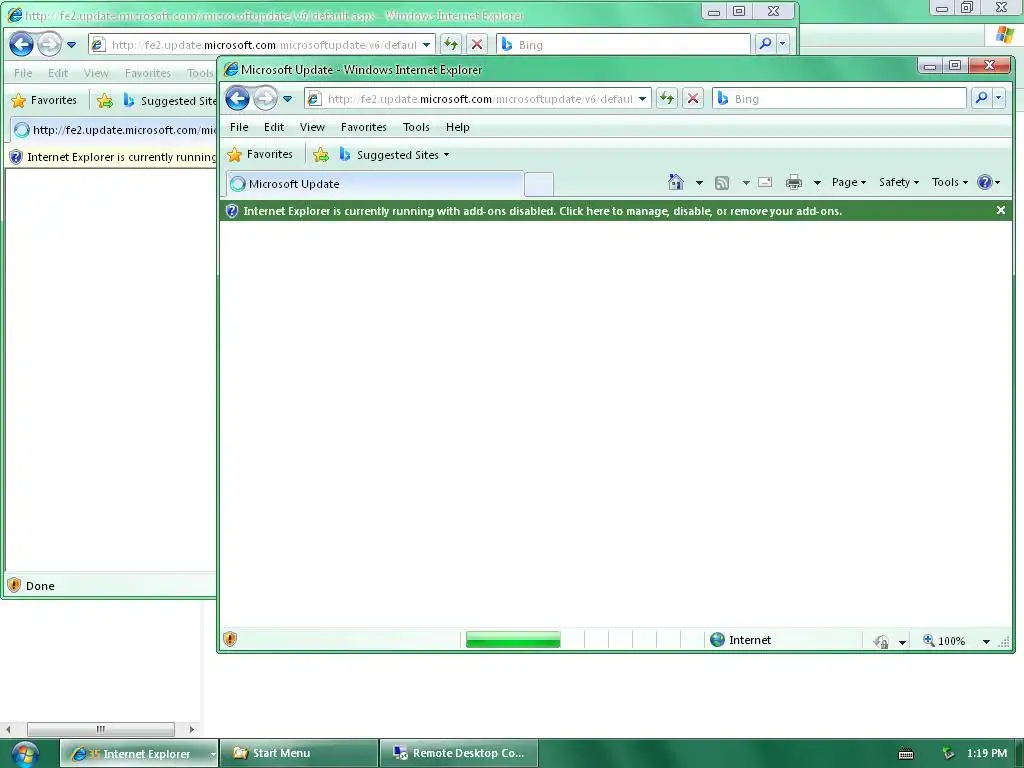Switch to Internet Explorer taskbar group

(138, 754)
